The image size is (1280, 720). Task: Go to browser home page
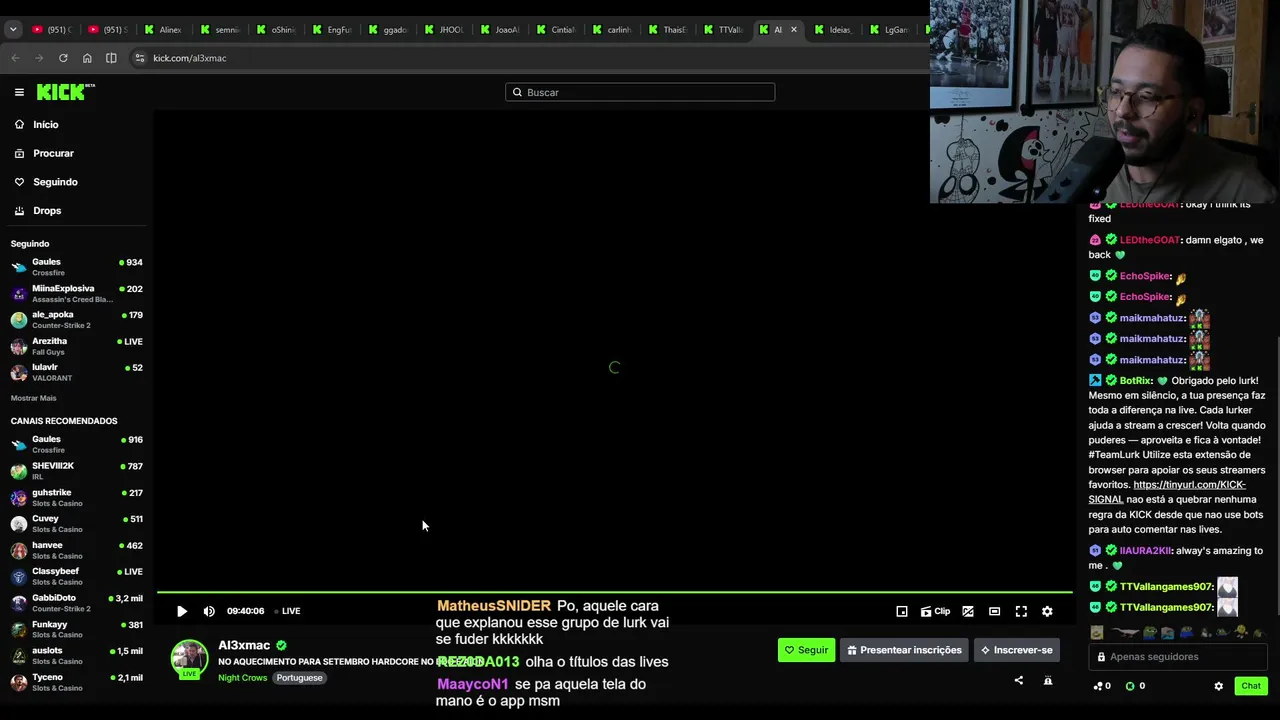coord(87,58)
